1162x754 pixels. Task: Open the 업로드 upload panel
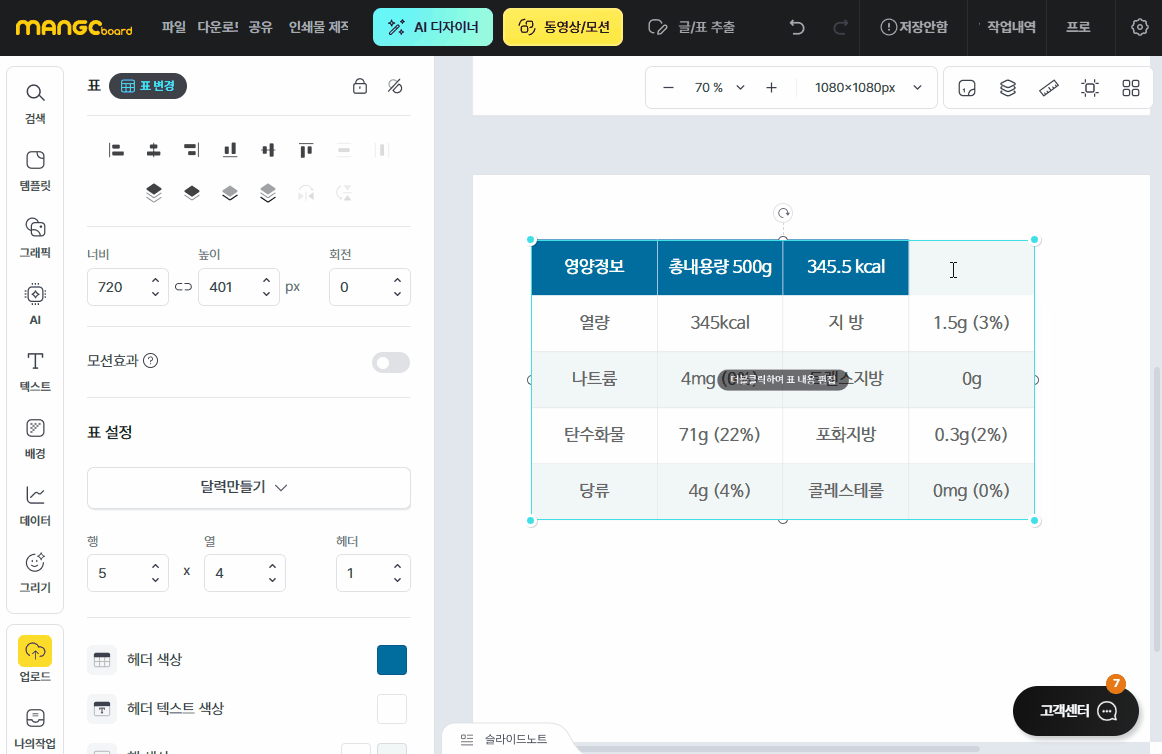(x=35, y=660)
